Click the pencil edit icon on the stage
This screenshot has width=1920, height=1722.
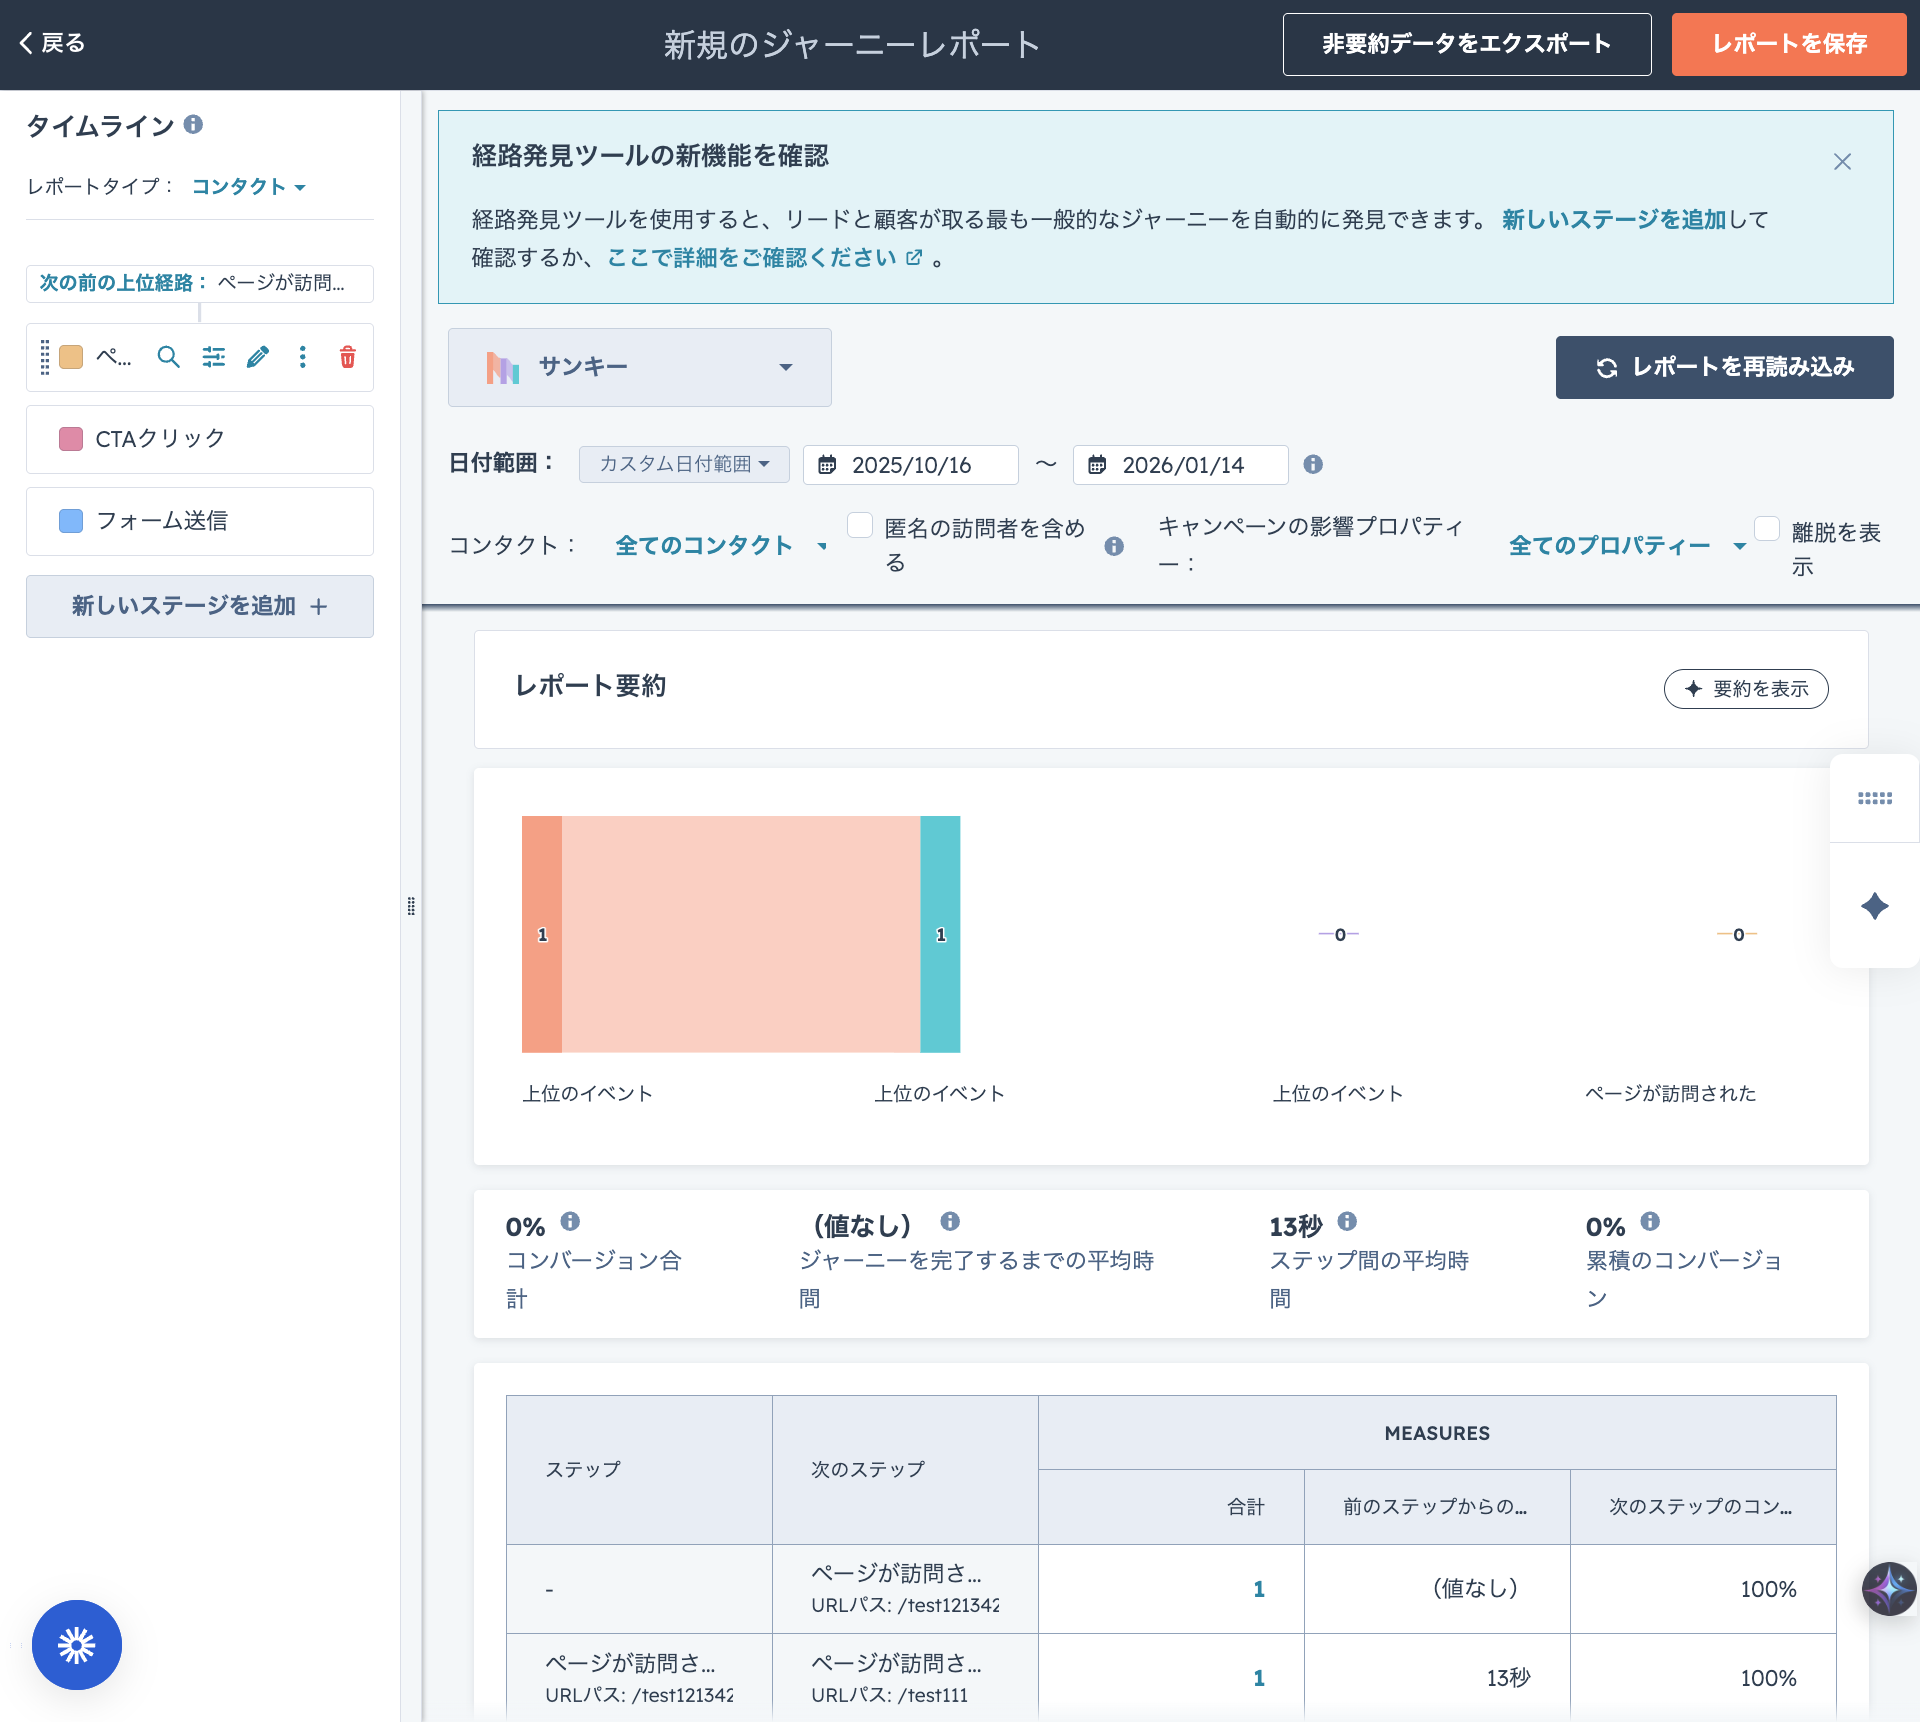click(258, 357)
